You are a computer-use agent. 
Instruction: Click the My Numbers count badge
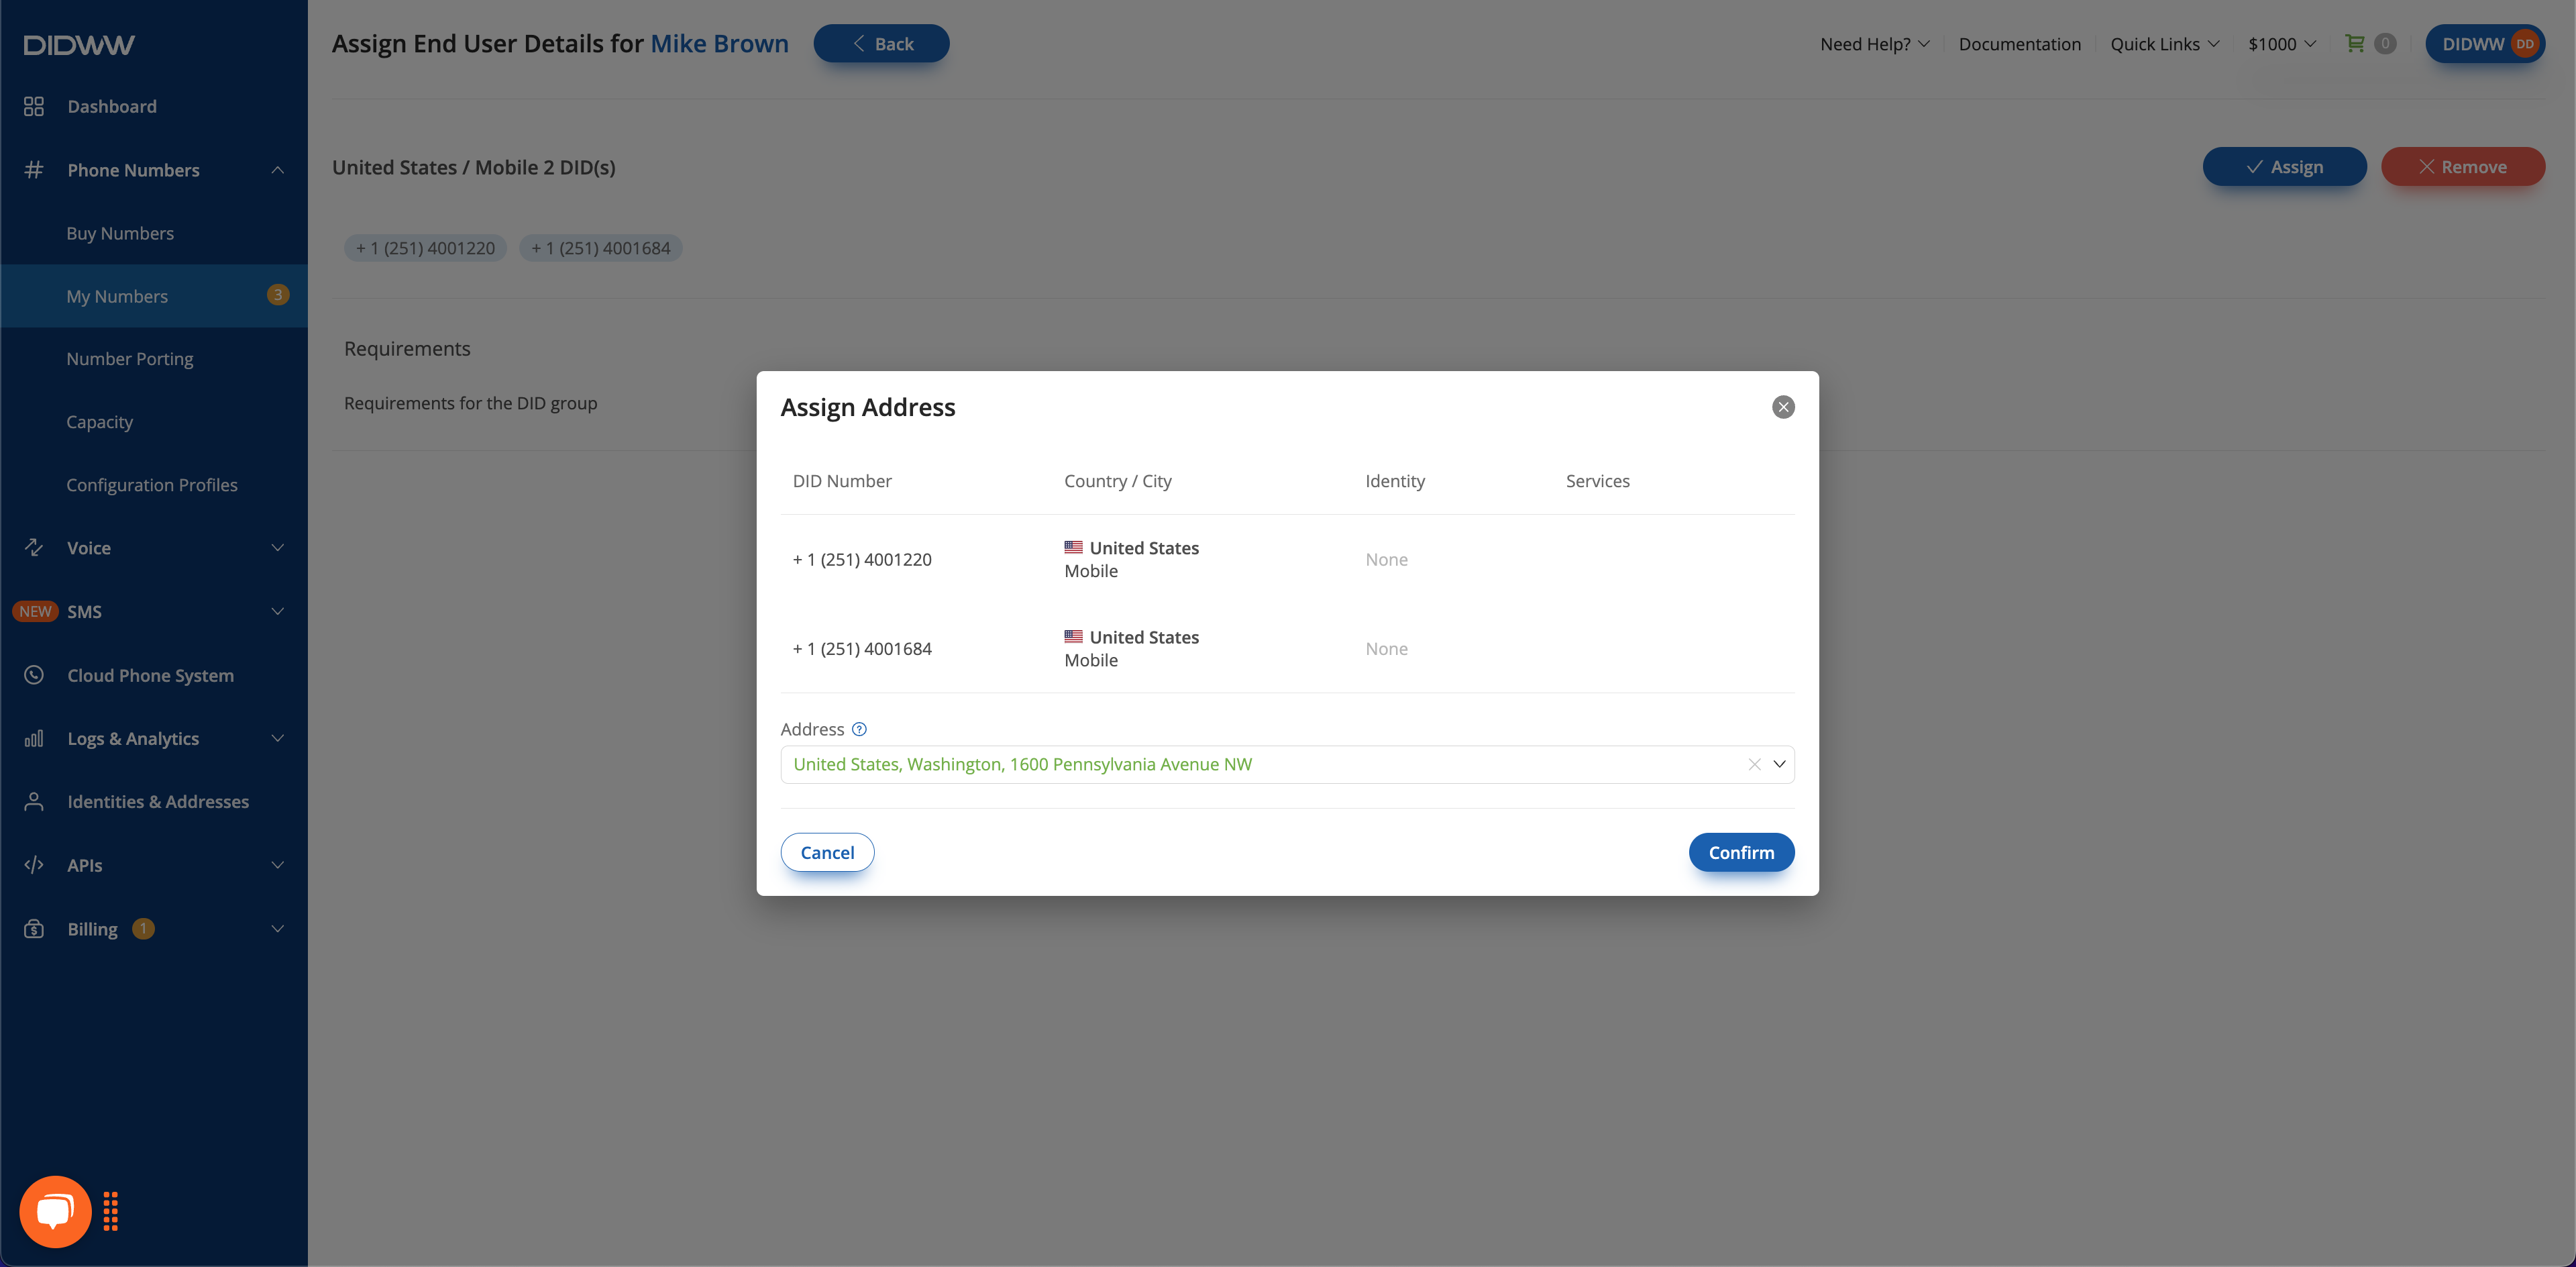coord(278,295)
